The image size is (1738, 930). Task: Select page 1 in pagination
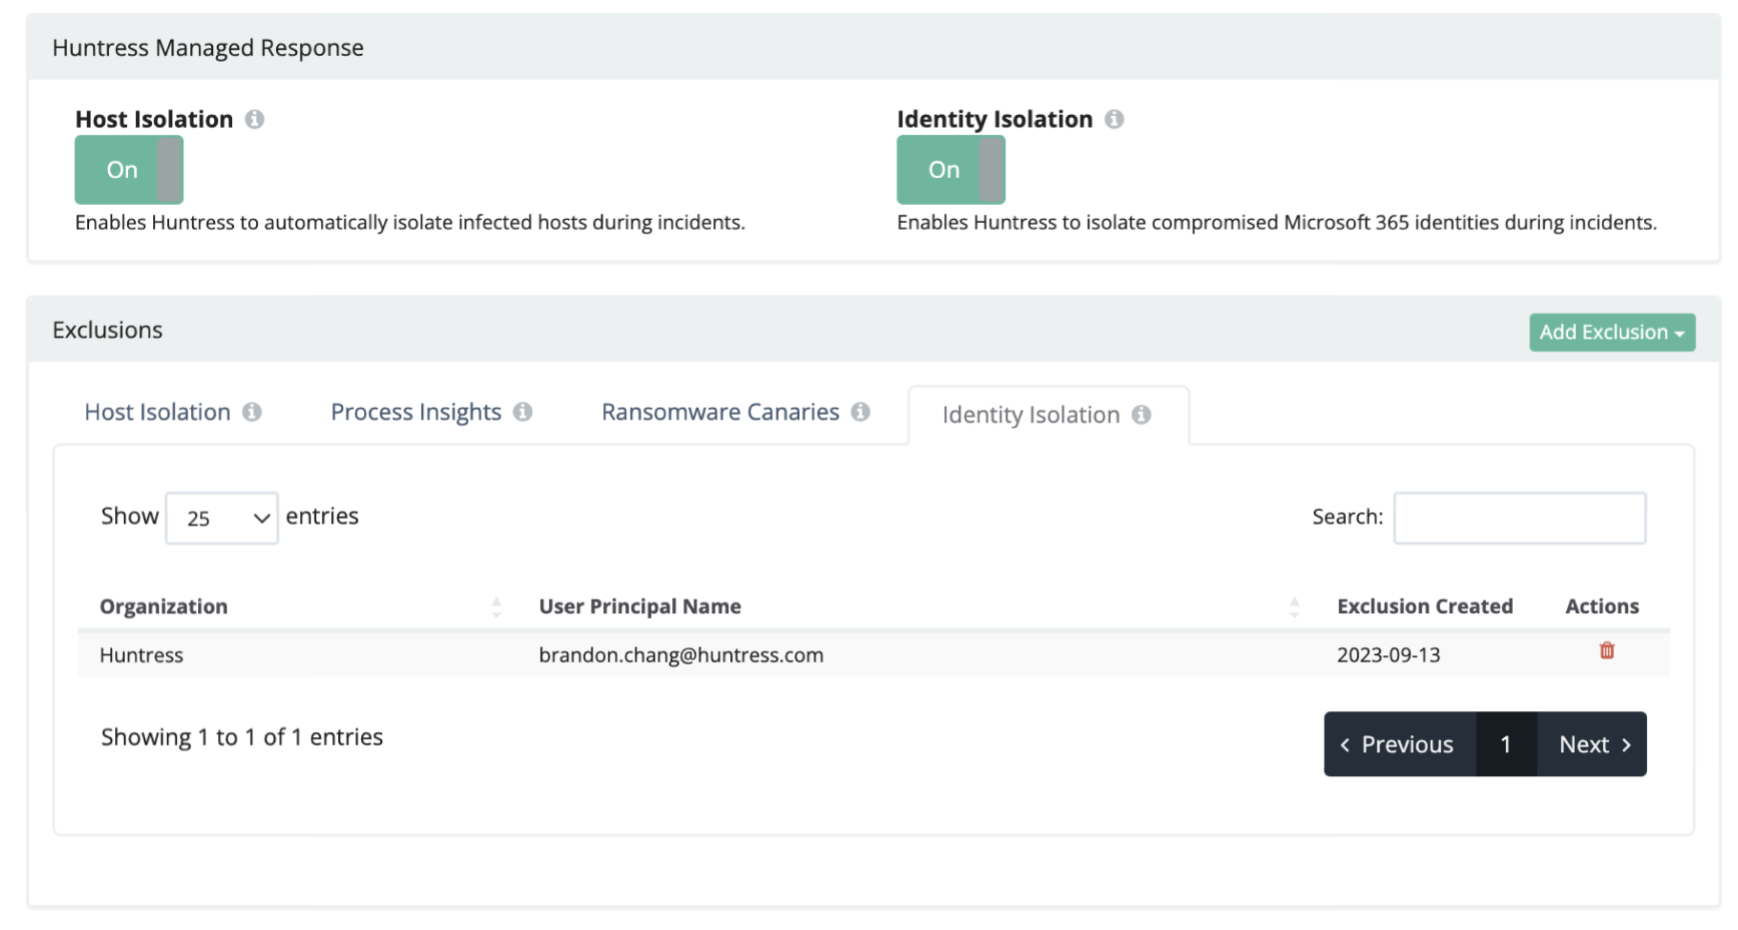(x=1506, y=744)
